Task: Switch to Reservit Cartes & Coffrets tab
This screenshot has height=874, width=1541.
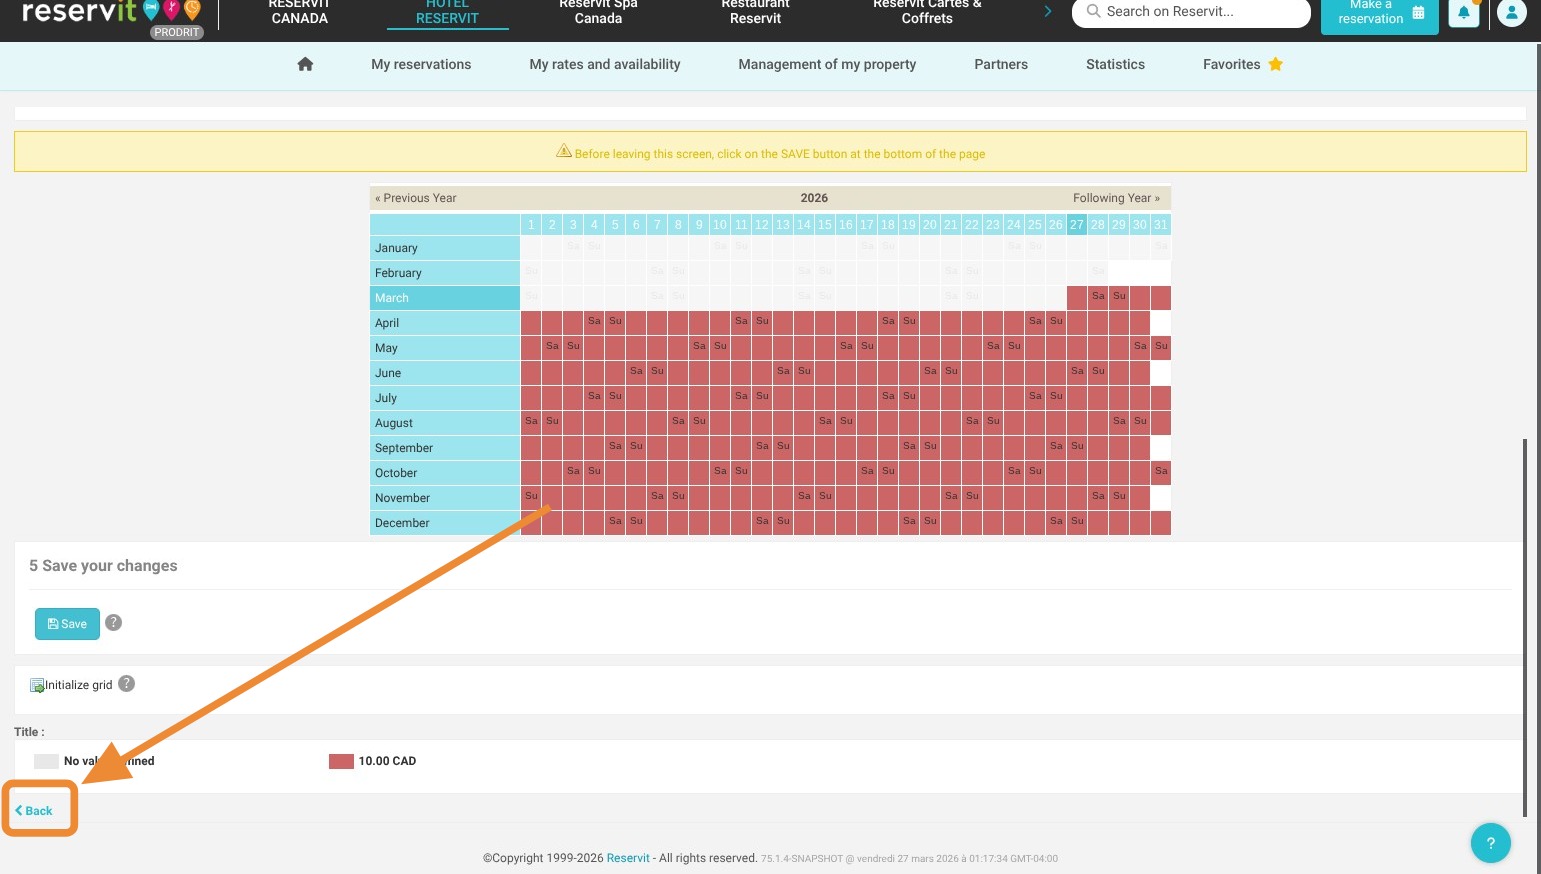Action: [927, 12]
